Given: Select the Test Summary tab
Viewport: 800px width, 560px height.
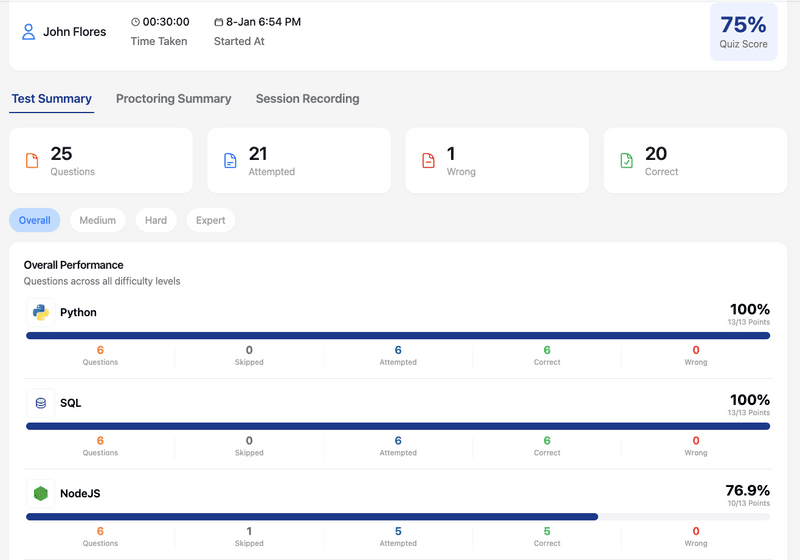Looking at the screenshot, I should (x=52, y=99).
